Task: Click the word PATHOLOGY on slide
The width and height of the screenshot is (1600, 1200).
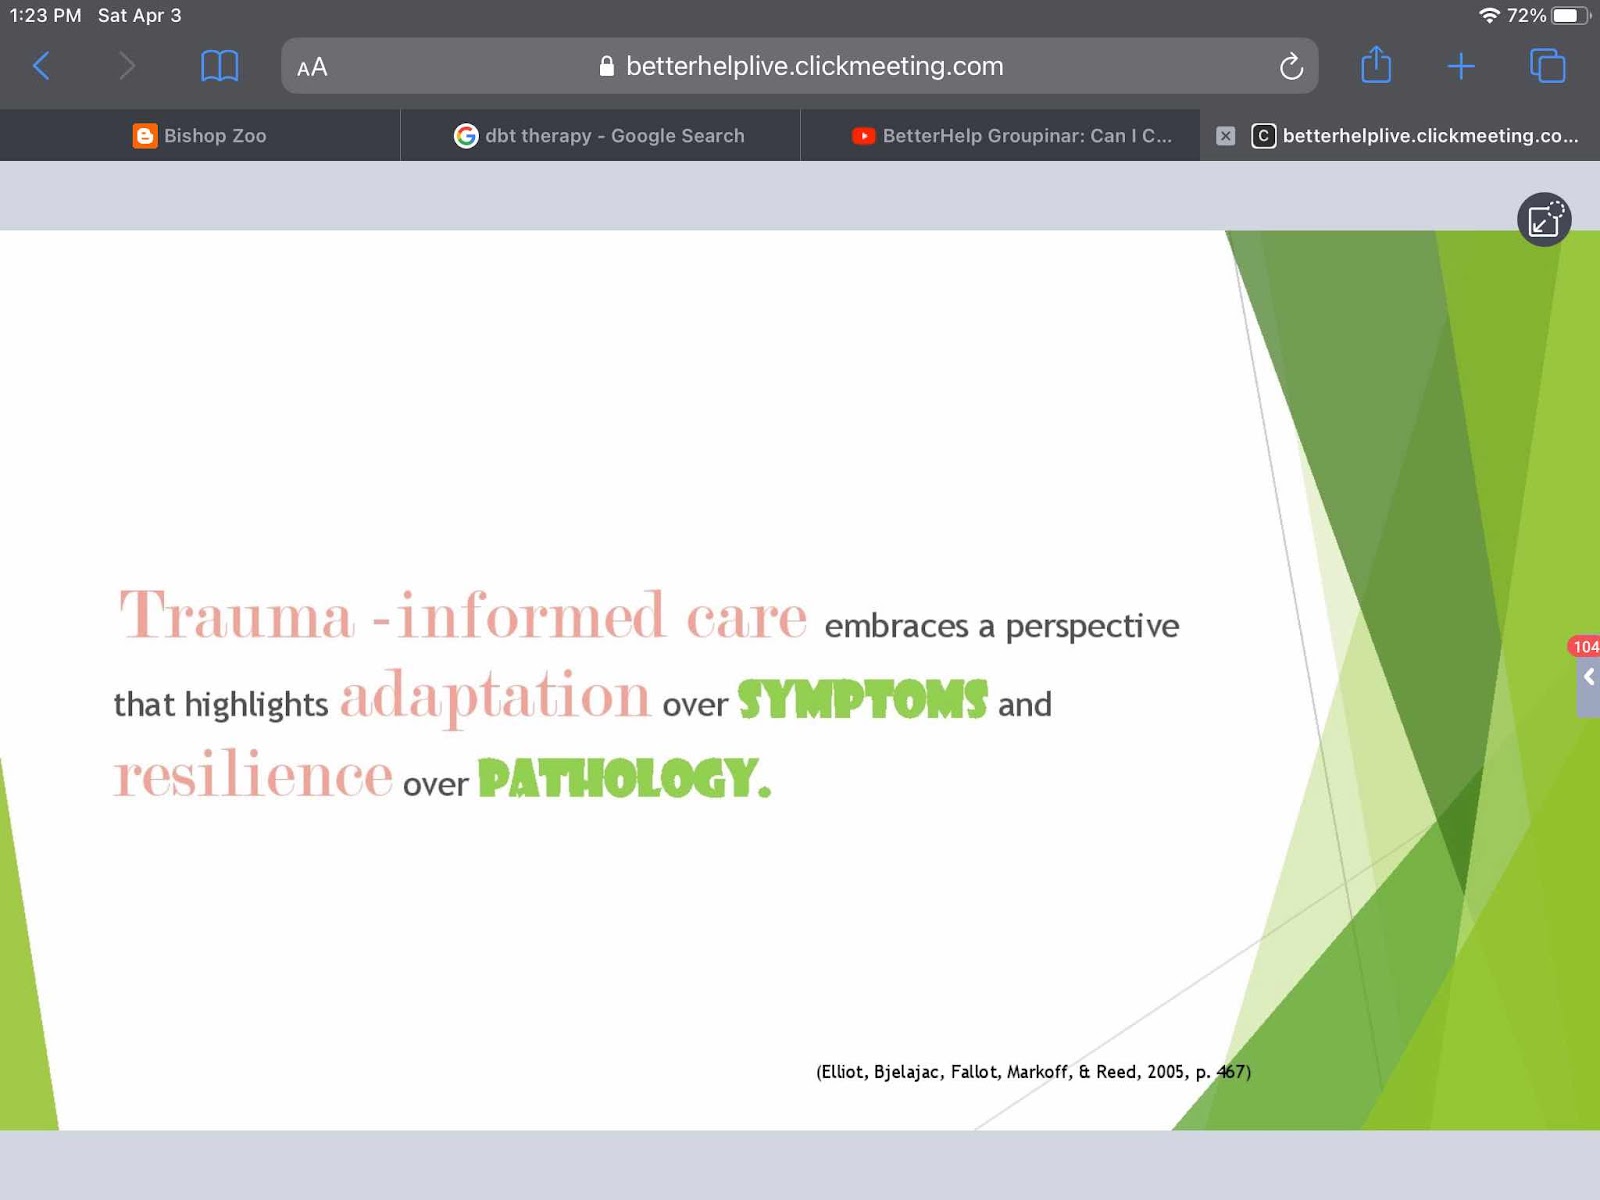Action: tap(624, 778)
